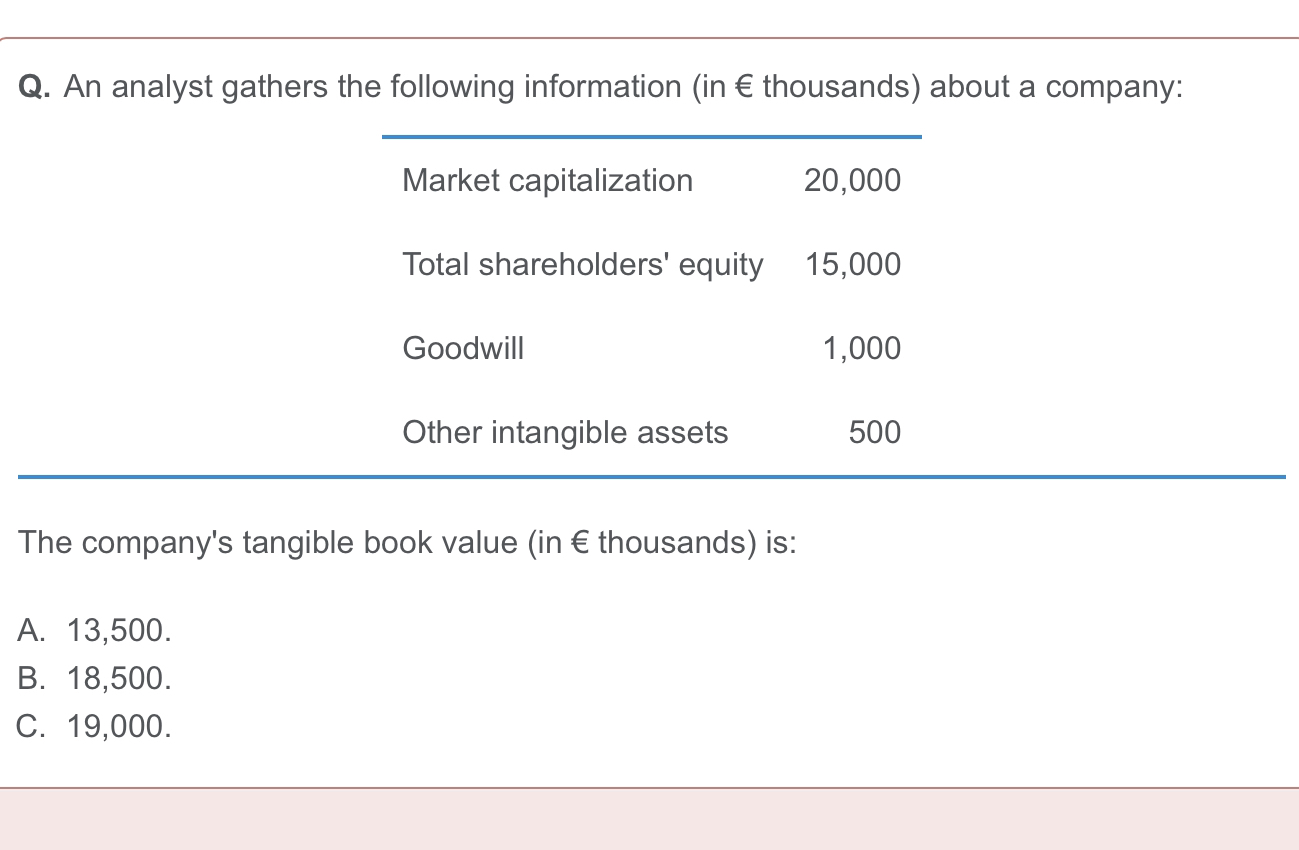
Task: Click the Total shareholders' equity label
Action: tap(582, 265)
